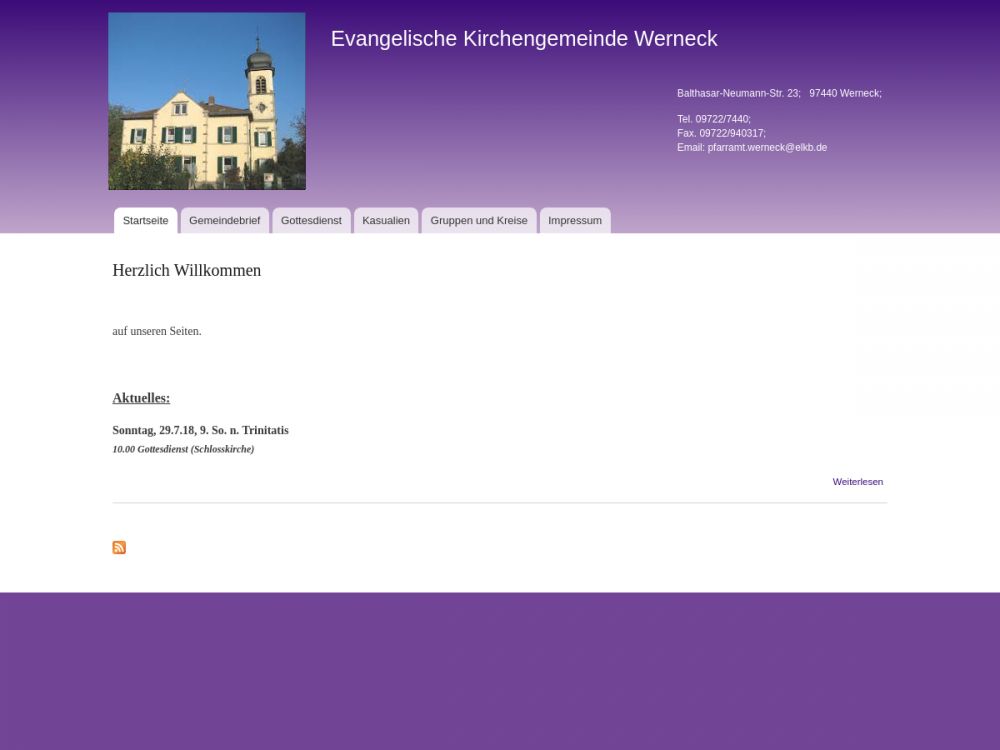Click the Herzlich Willkommen heading
Viewport: 1000px width, 750px height.
(187, 271)
